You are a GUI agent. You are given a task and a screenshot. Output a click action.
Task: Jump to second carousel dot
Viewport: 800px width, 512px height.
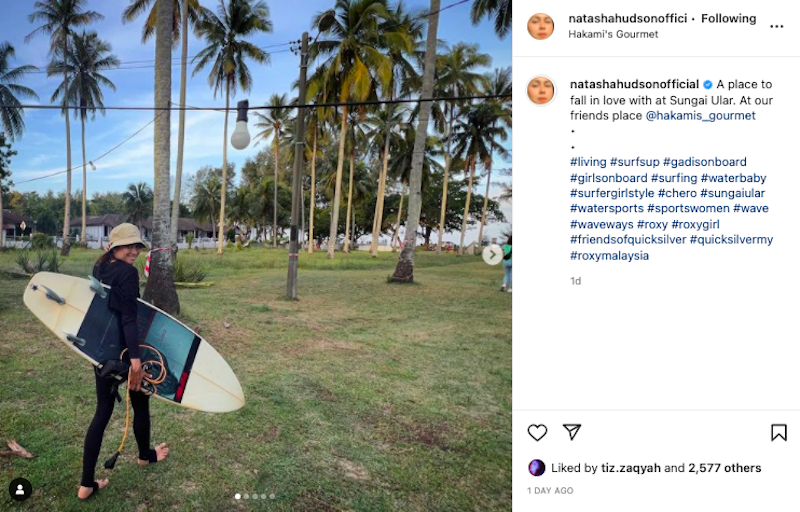coord(246,496)
